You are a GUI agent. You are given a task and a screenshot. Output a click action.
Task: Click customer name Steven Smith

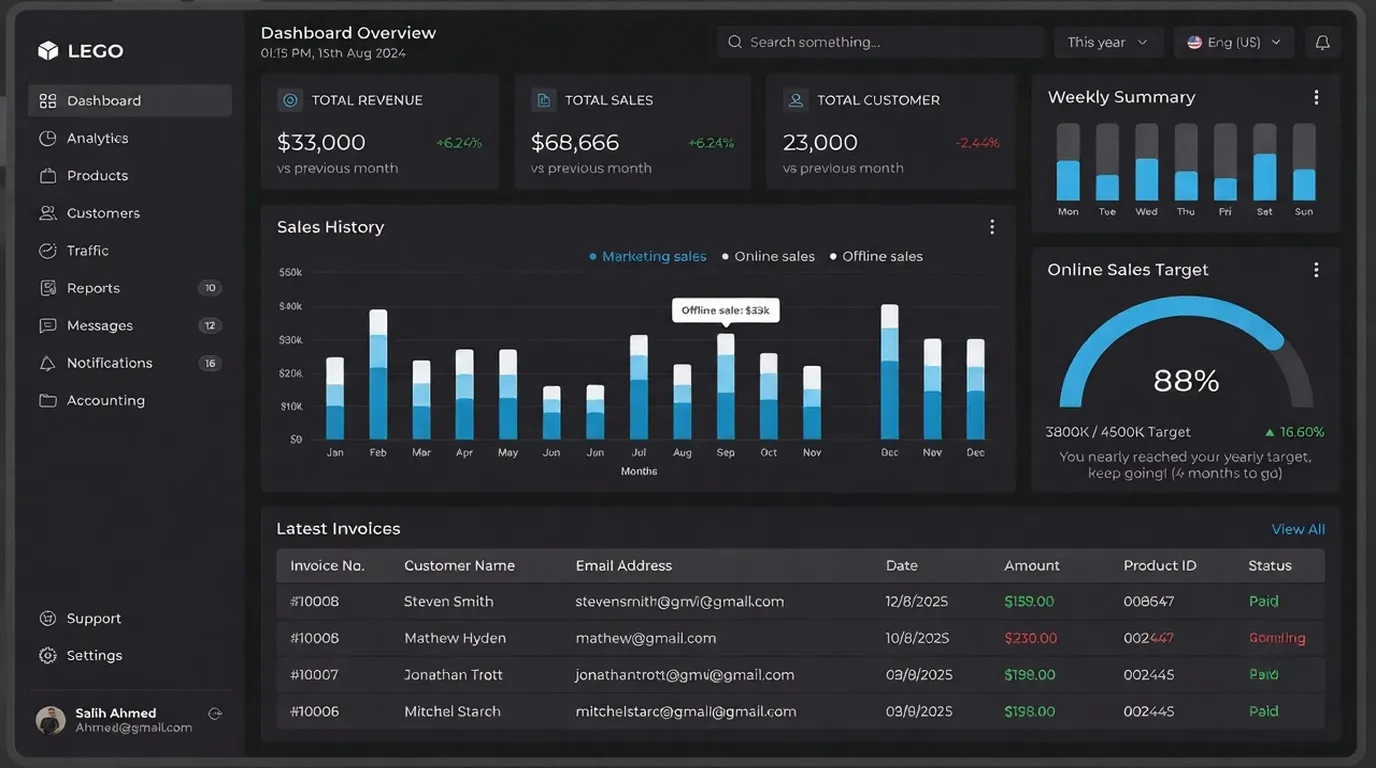point(449,602)
